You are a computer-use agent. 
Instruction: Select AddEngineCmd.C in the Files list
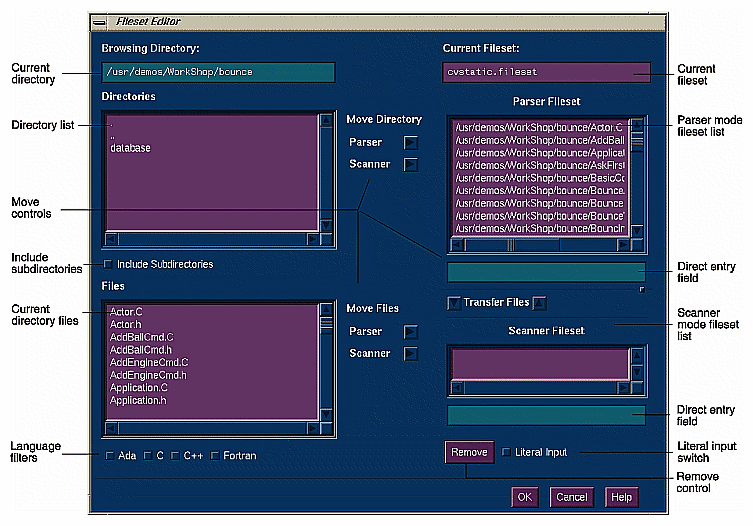[149, 362]
